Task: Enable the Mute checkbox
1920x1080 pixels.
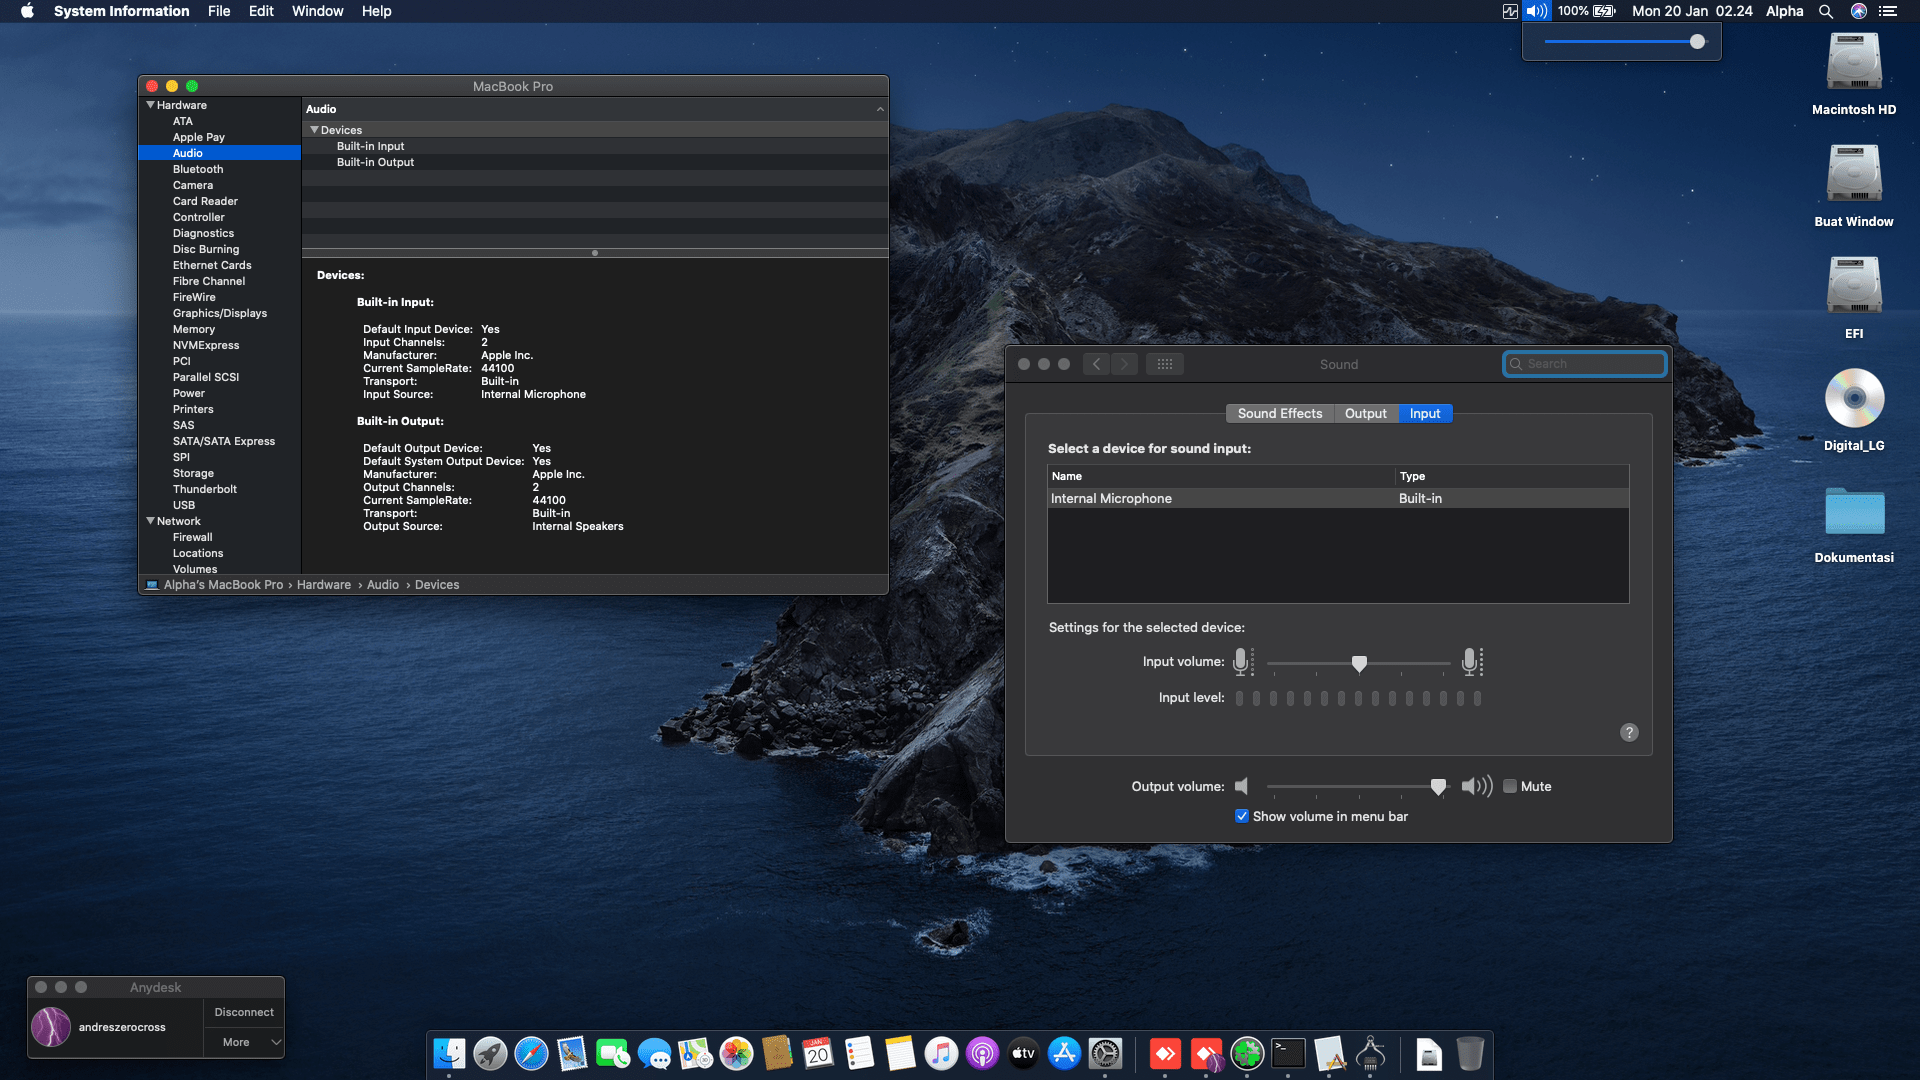Action: (1510, 786)
